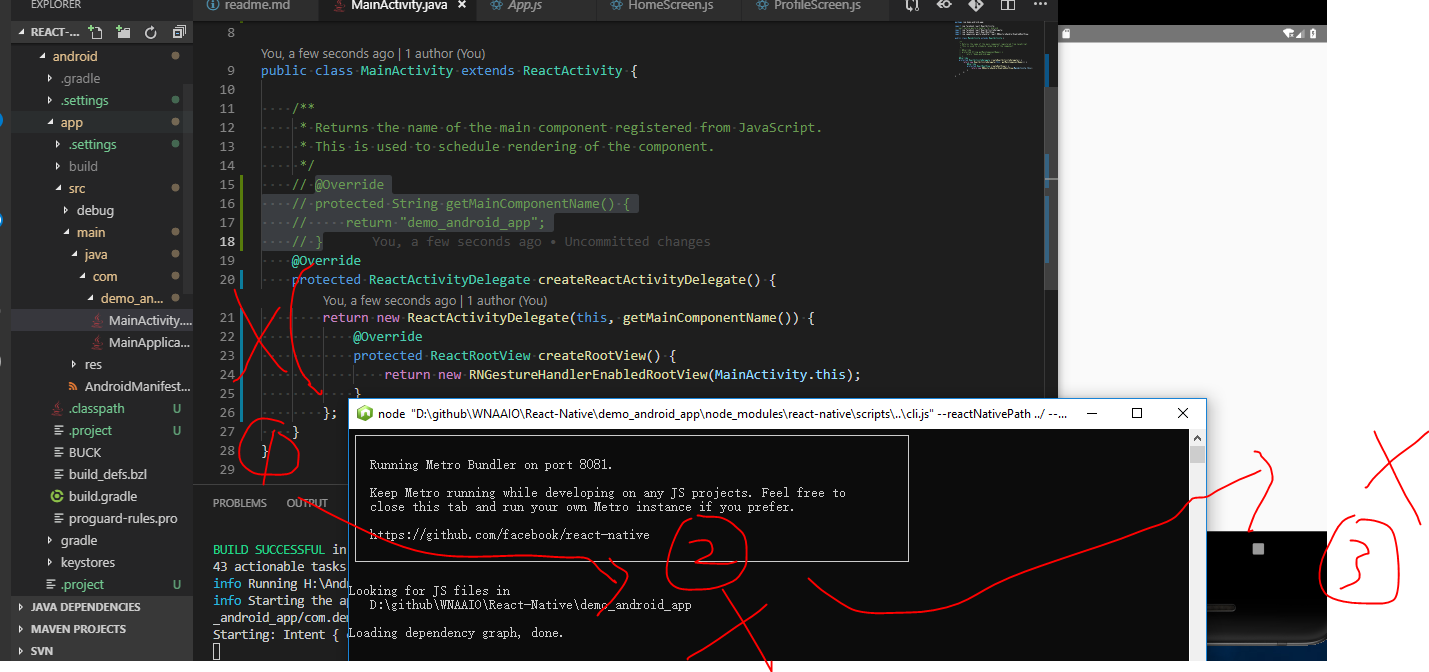Image resolution: width=1429 pixels, height=672 pixels.
Task: Click the sdcard icon in emulator status bar
Action: 1067,34
